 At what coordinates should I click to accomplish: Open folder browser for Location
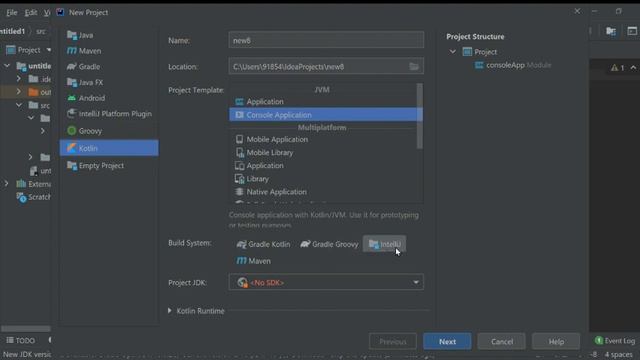pyautogui.click(x=414, y=67)
